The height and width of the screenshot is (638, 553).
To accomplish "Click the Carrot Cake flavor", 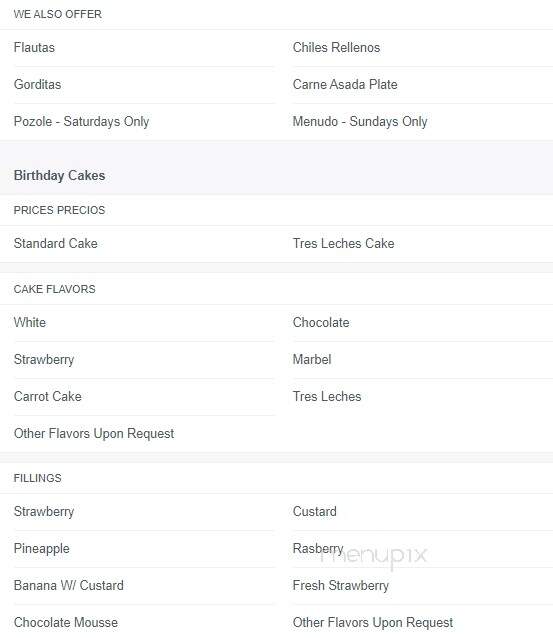I will (x=48, y=397).
